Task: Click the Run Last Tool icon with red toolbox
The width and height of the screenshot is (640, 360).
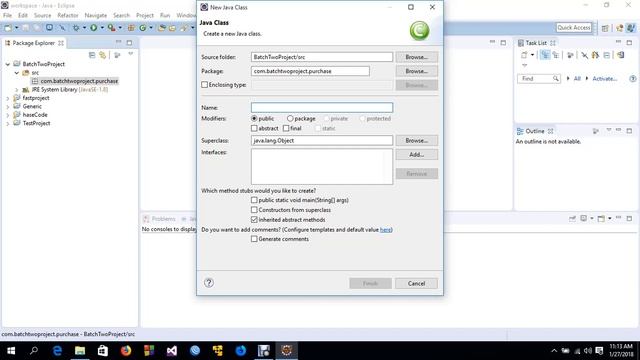Action: [x=111, y=28]
